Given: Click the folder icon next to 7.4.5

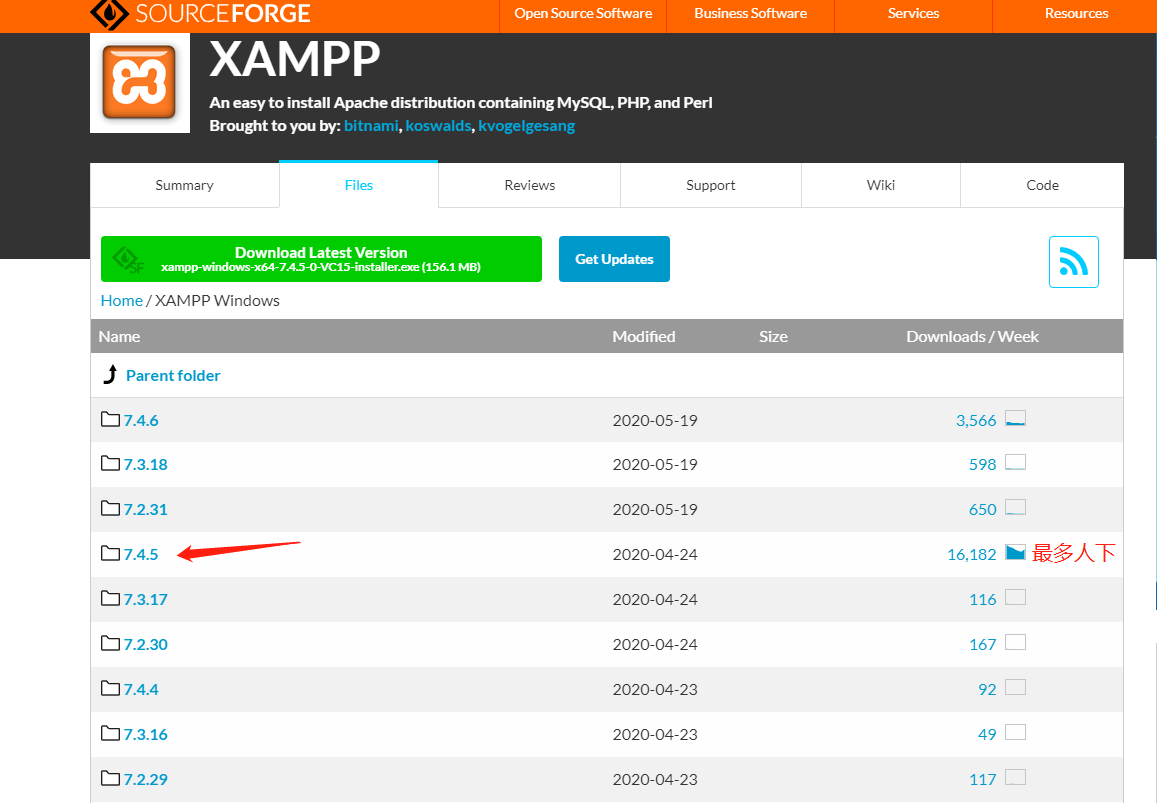Looking at the screenshot, I should (x=110, y=553).
